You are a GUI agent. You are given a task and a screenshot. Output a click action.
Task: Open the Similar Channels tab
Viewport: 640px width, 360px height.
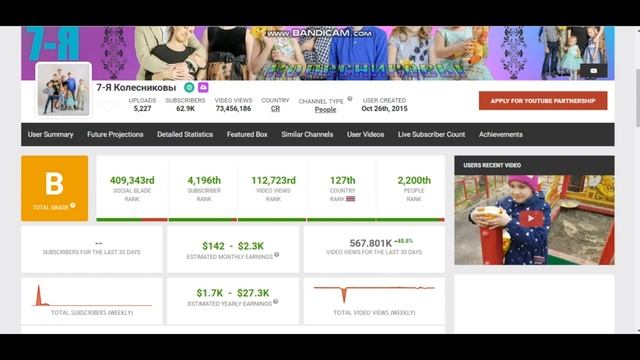coord(307,134)
